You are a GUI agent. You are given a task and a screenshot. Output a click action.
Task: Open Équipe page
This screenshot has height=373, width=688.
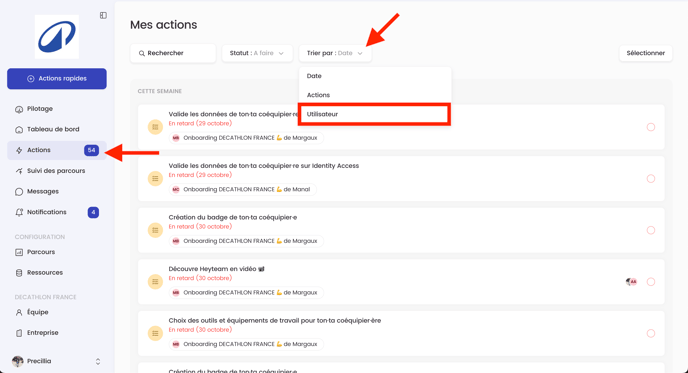pos(57,312)
